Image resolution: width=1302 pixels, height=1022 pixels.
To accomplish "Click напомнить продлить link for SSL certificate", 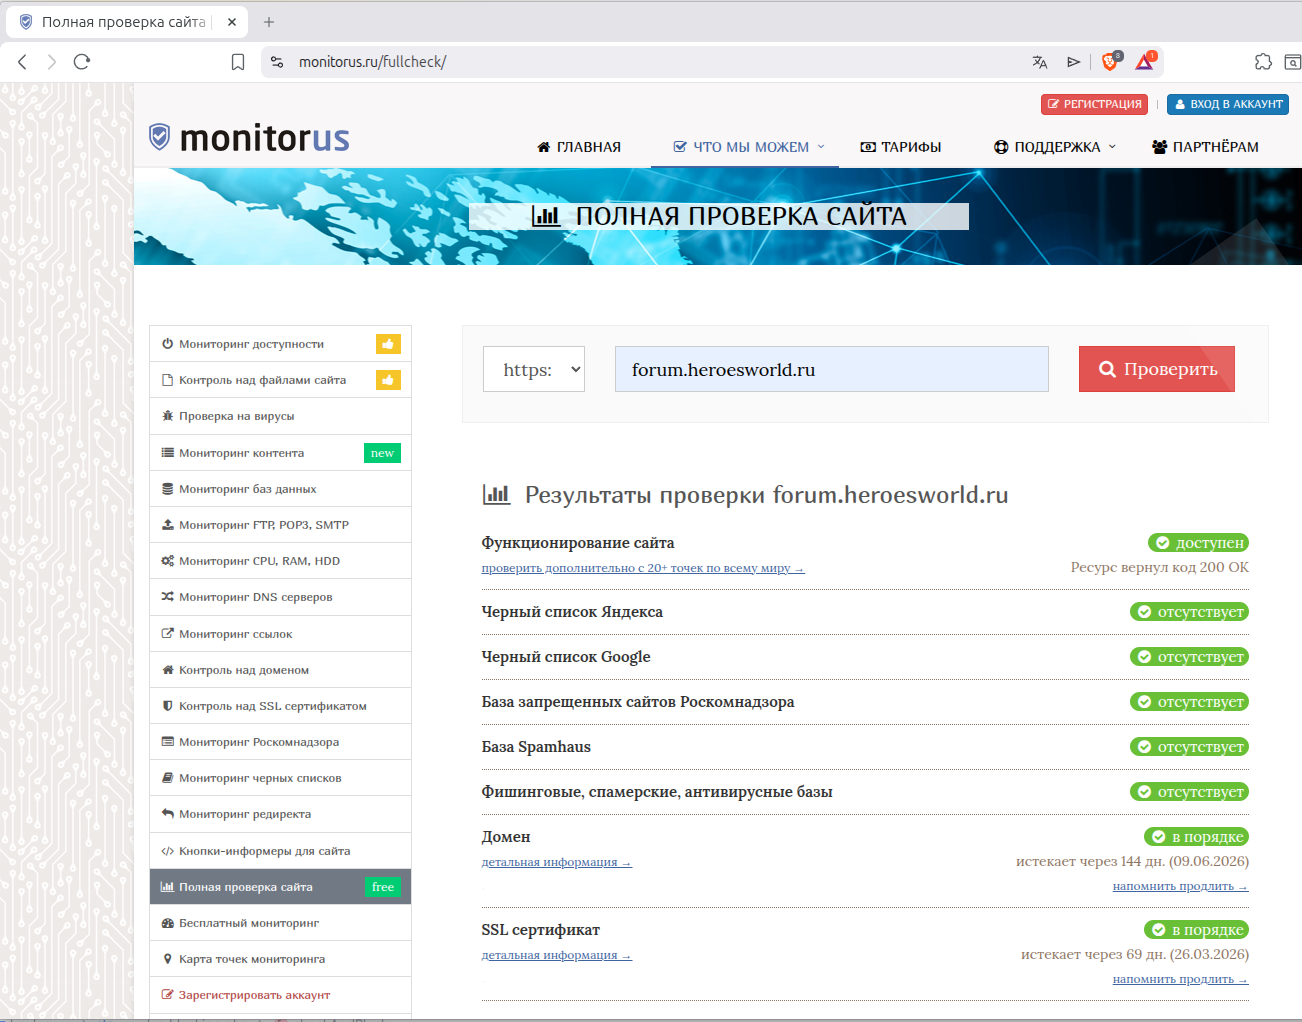I will [x=1180, y=979].
